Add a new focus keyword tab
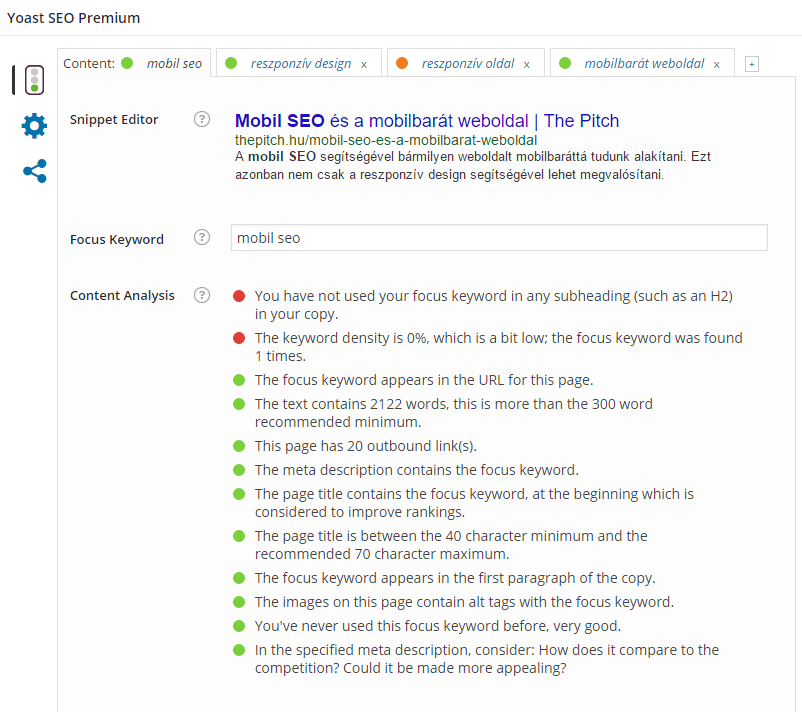Screen dimensions: 802x712 click(x=751, y=63)
